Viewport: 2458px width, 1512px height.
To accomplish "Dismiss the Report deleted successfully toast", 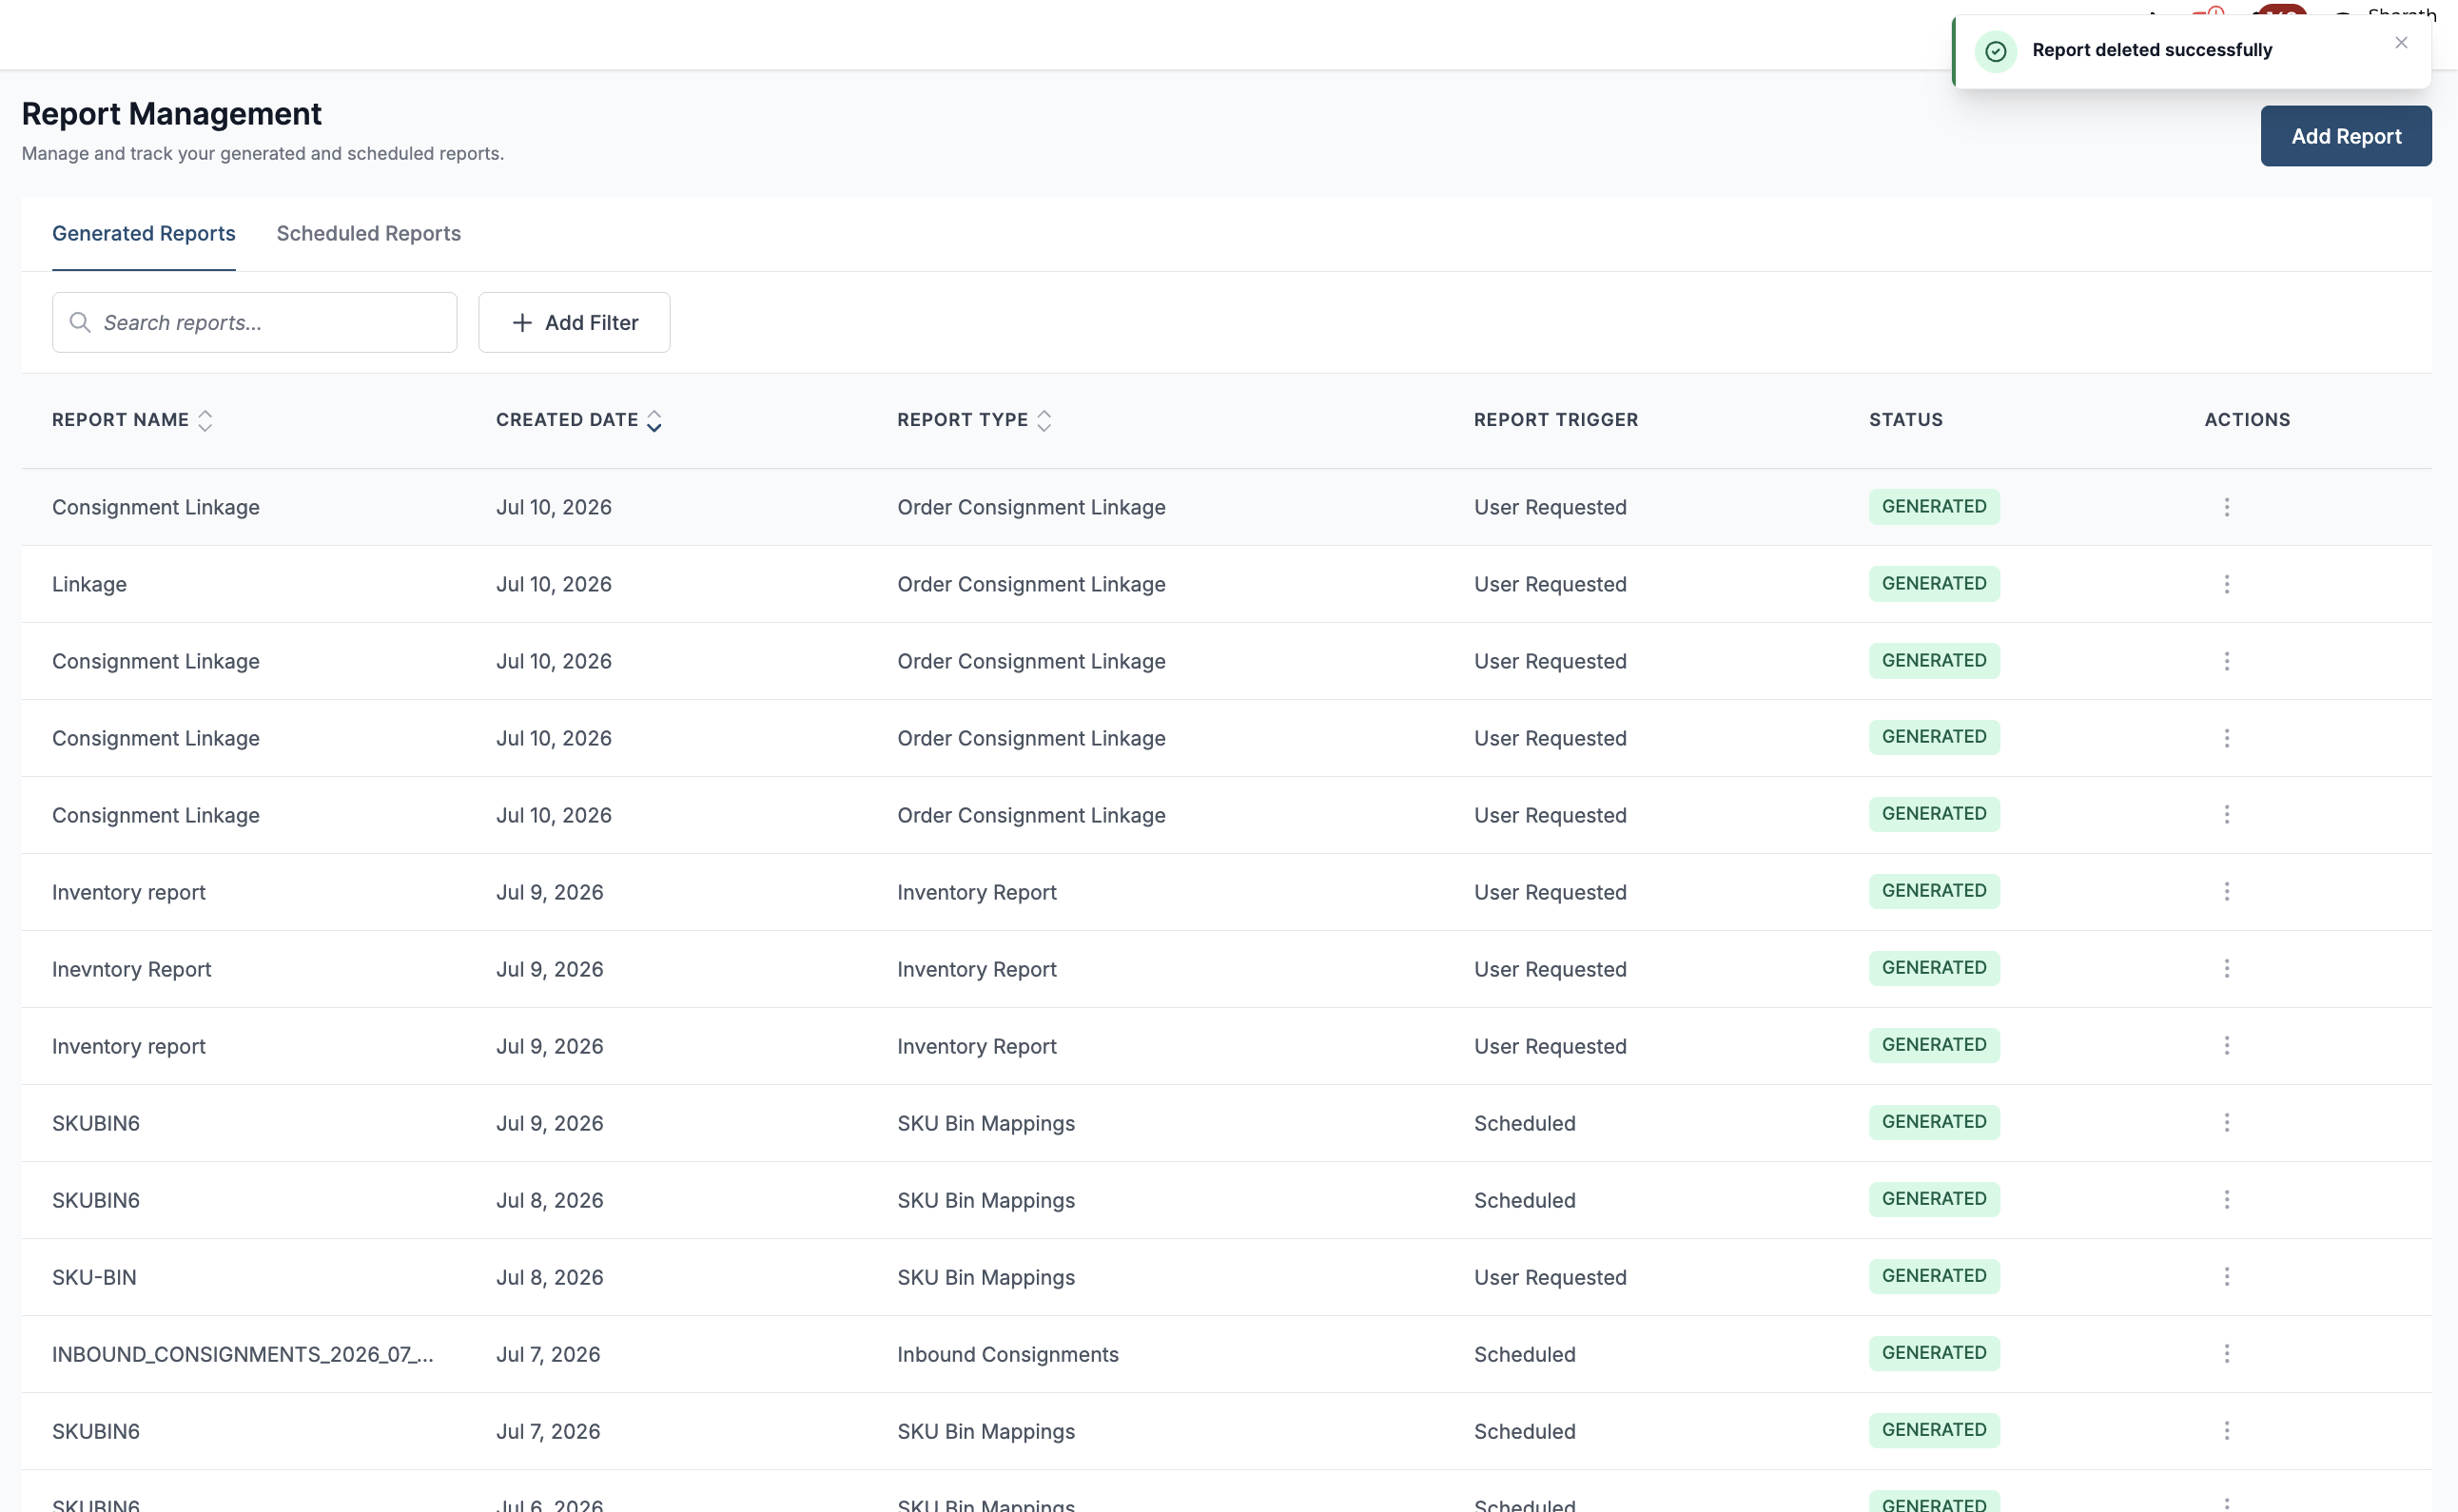I will click(x=2400, y=42).
